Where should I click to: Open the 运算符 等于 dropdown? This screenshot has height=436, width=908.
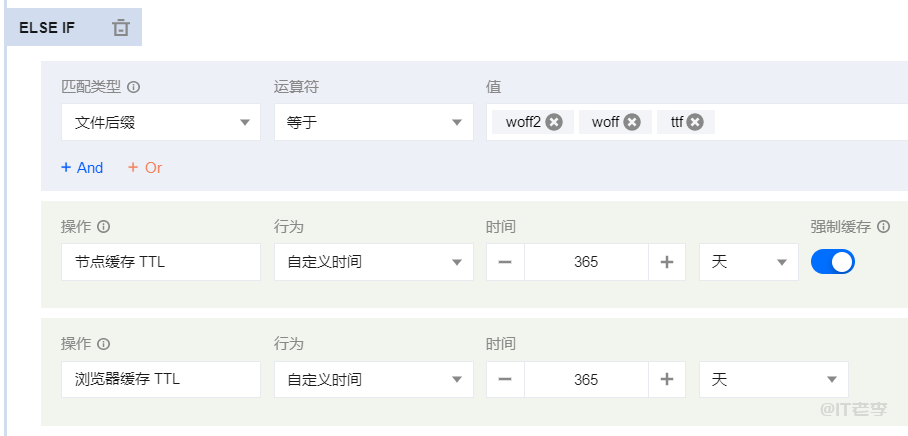[x=373, y=122]
